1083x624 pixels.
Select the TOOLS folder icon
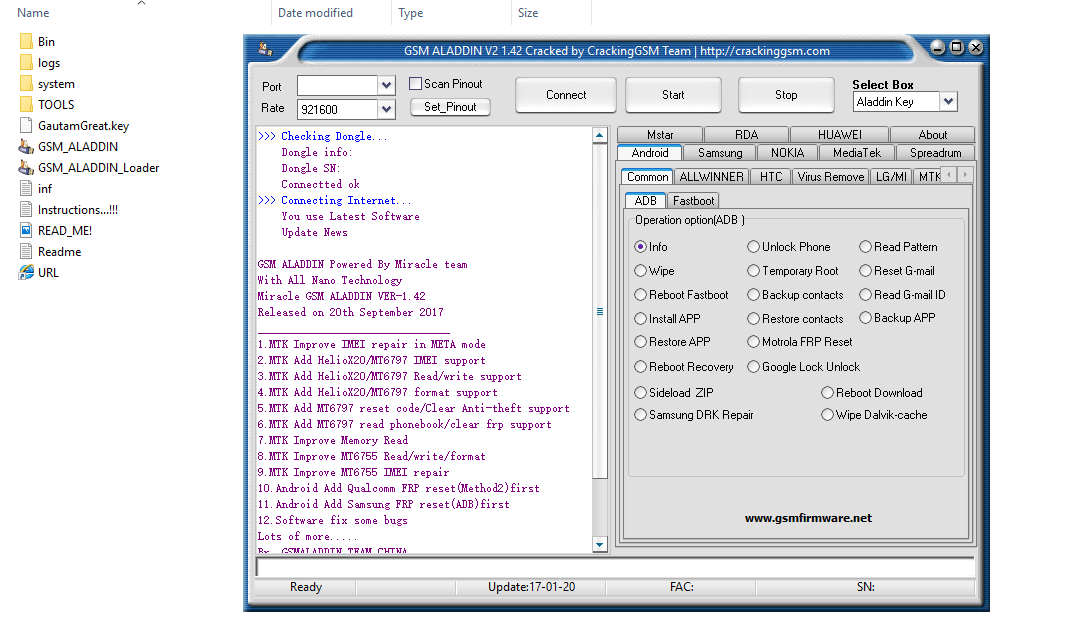tap(26, 104)
